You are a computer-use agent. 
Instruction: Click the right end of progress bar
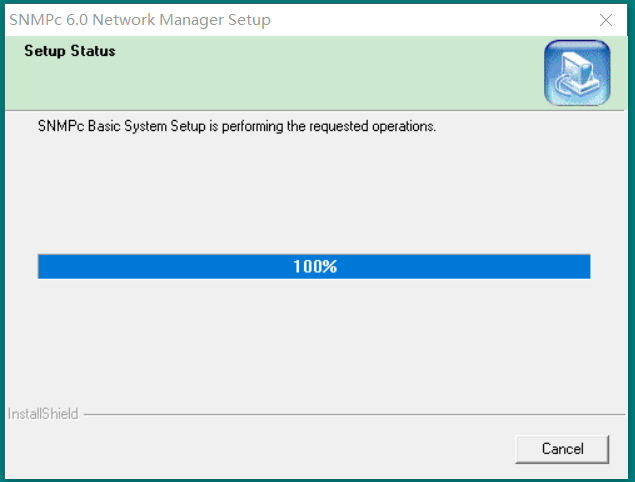pos(586,267)
